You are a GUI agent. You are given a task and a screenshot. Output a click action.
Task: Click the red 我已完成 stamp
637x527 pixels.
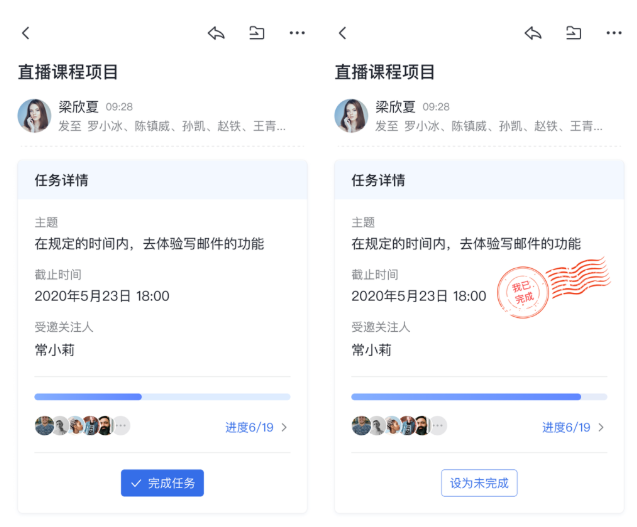click(523, 292)
